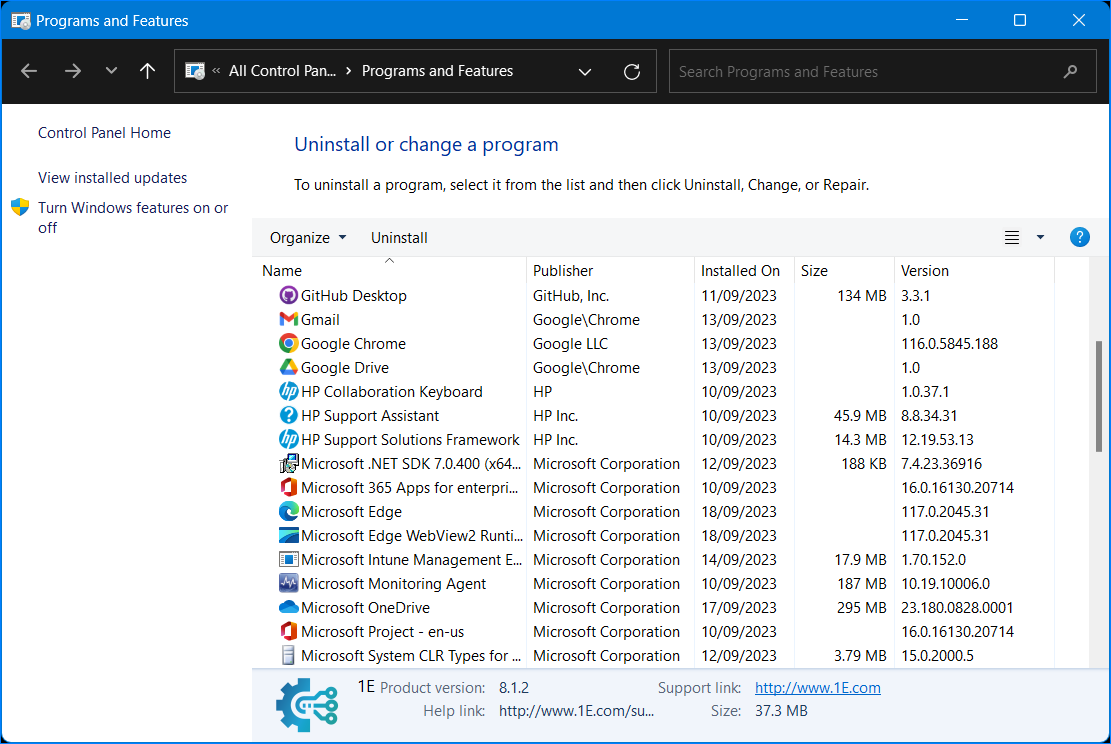
Task: Expand the view options dropdown arrow
Action: coord(1040,237)
